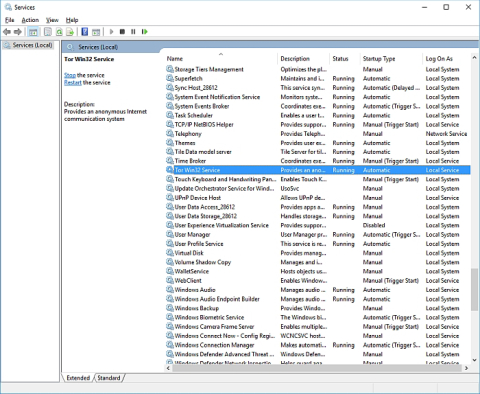Sort by the Name column header

tap(220, 59)
